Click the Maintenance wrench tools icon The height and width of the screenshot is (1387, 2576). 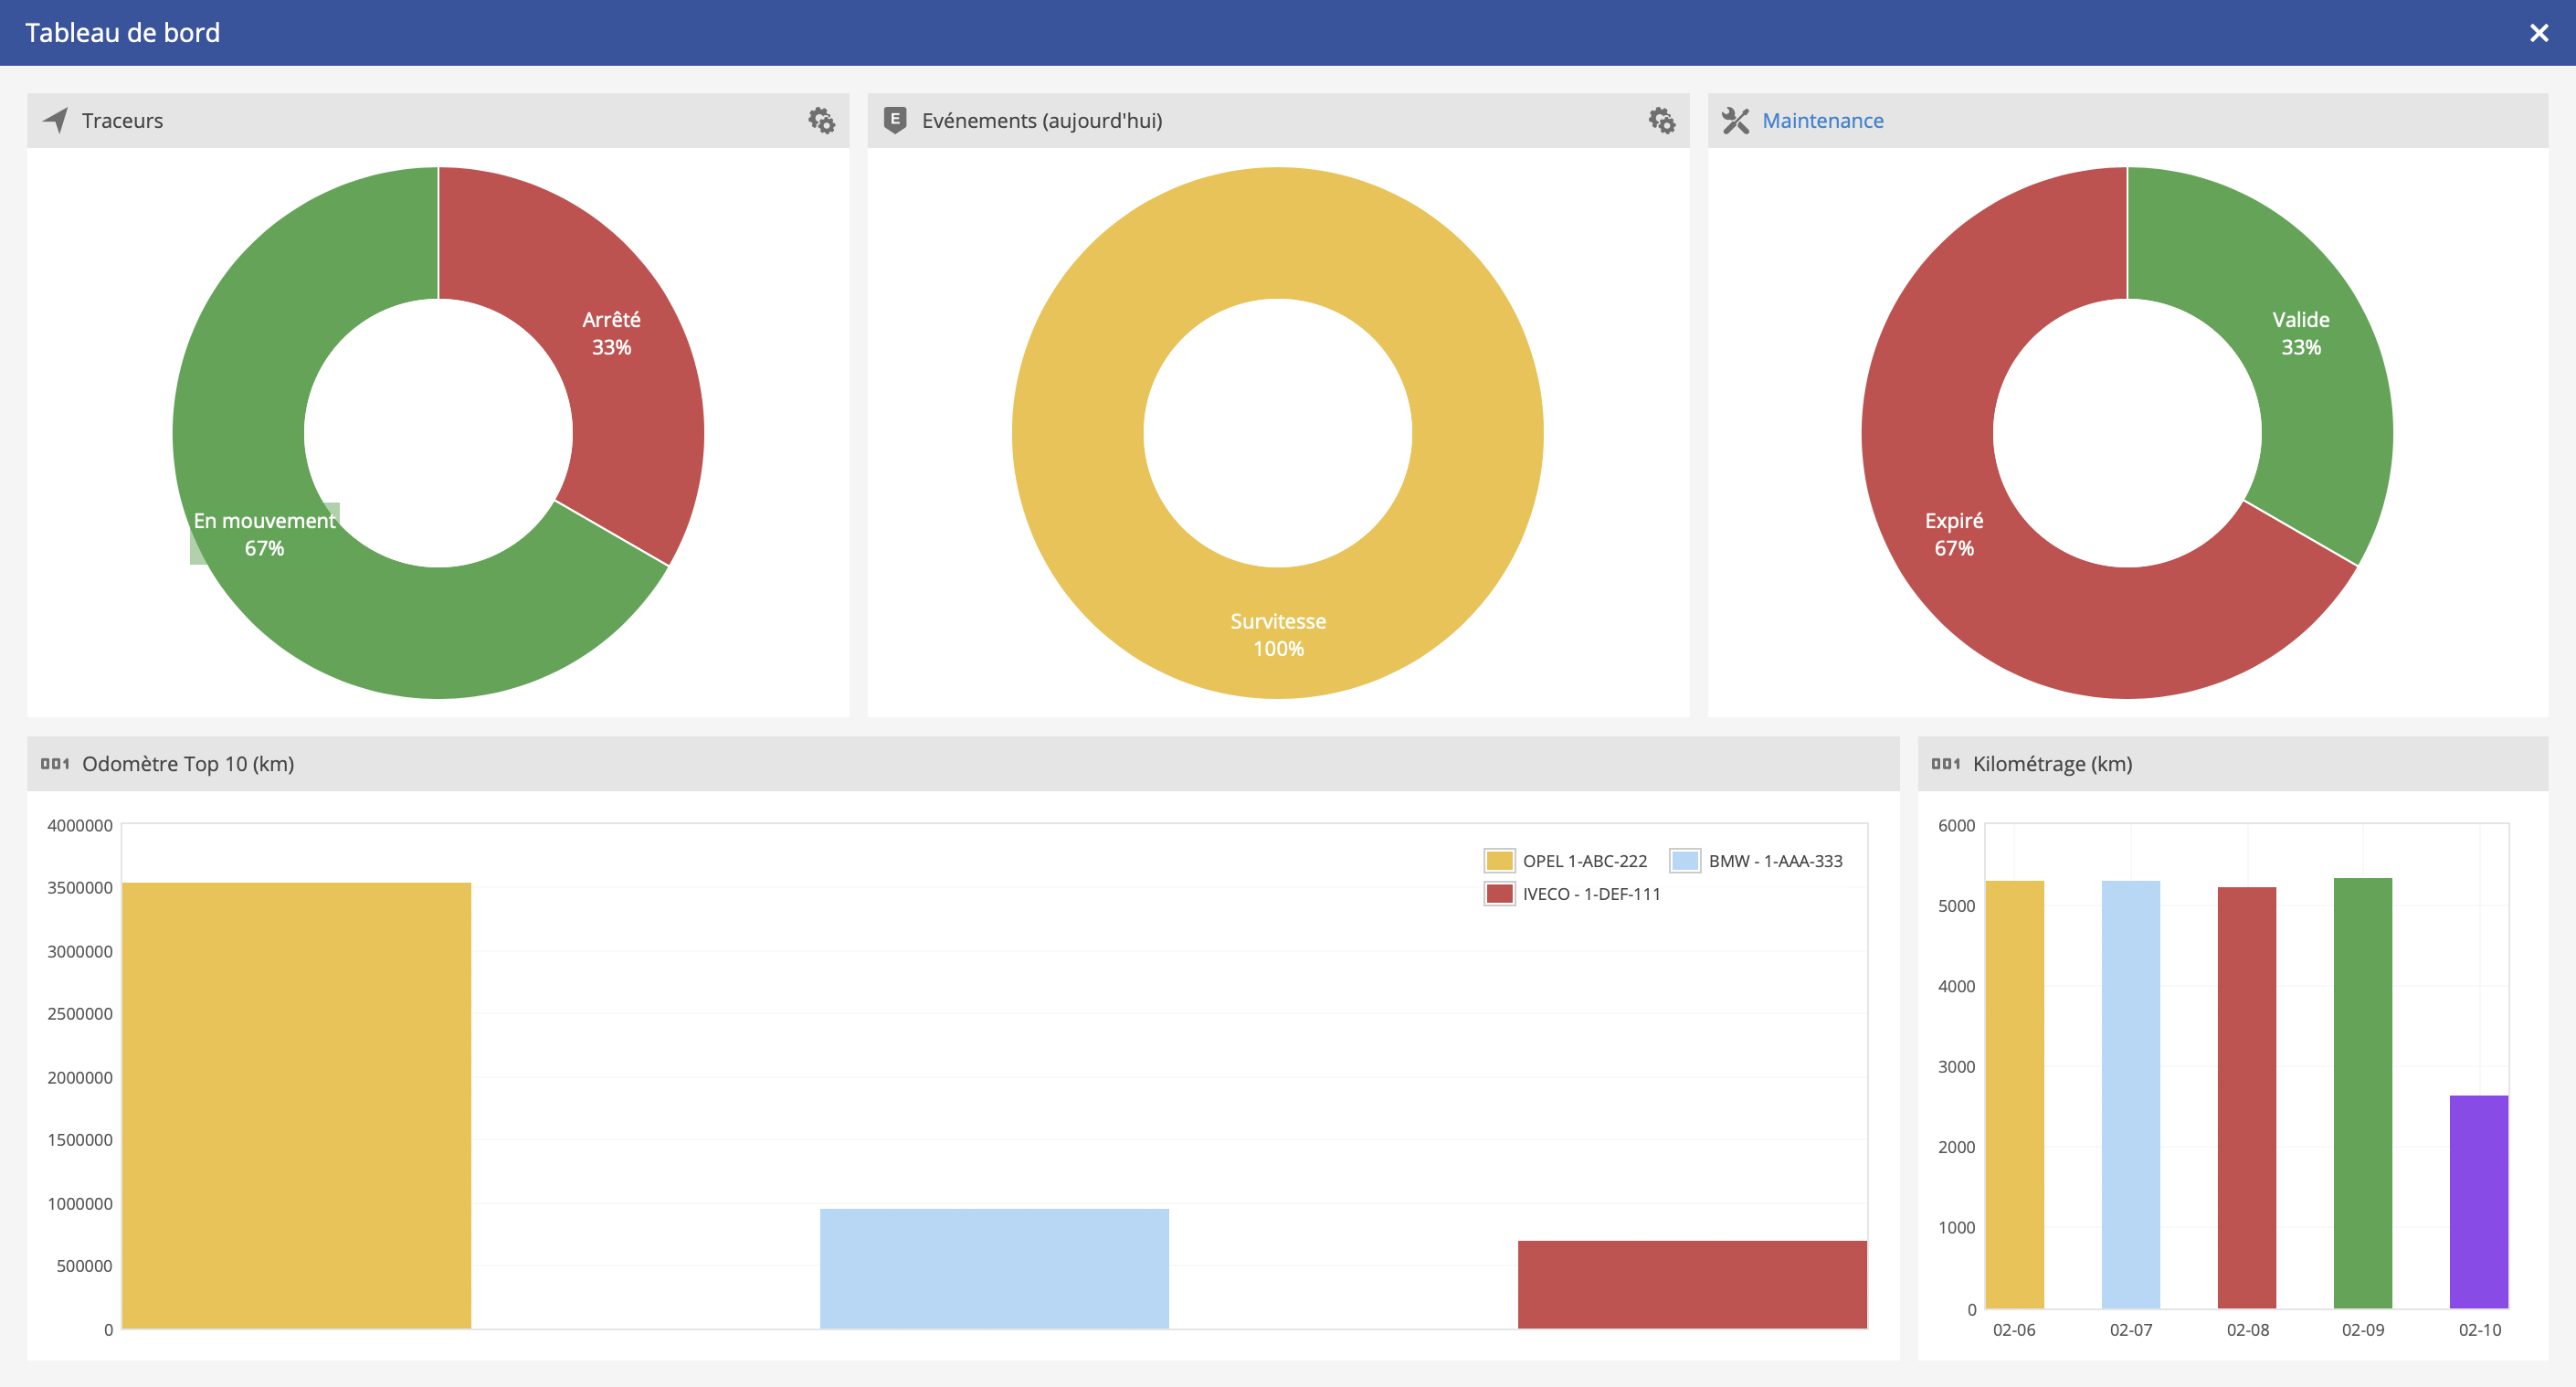[1735, 121]
